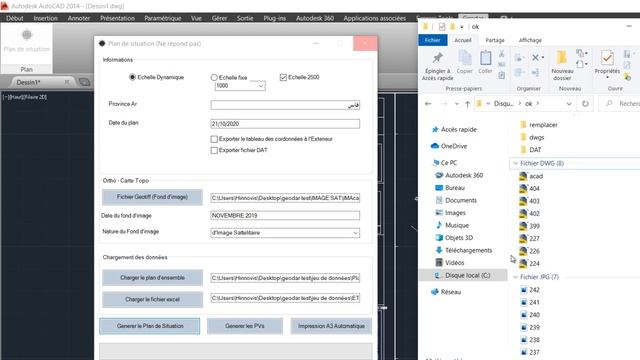Click the Province Ar input field

285,105
